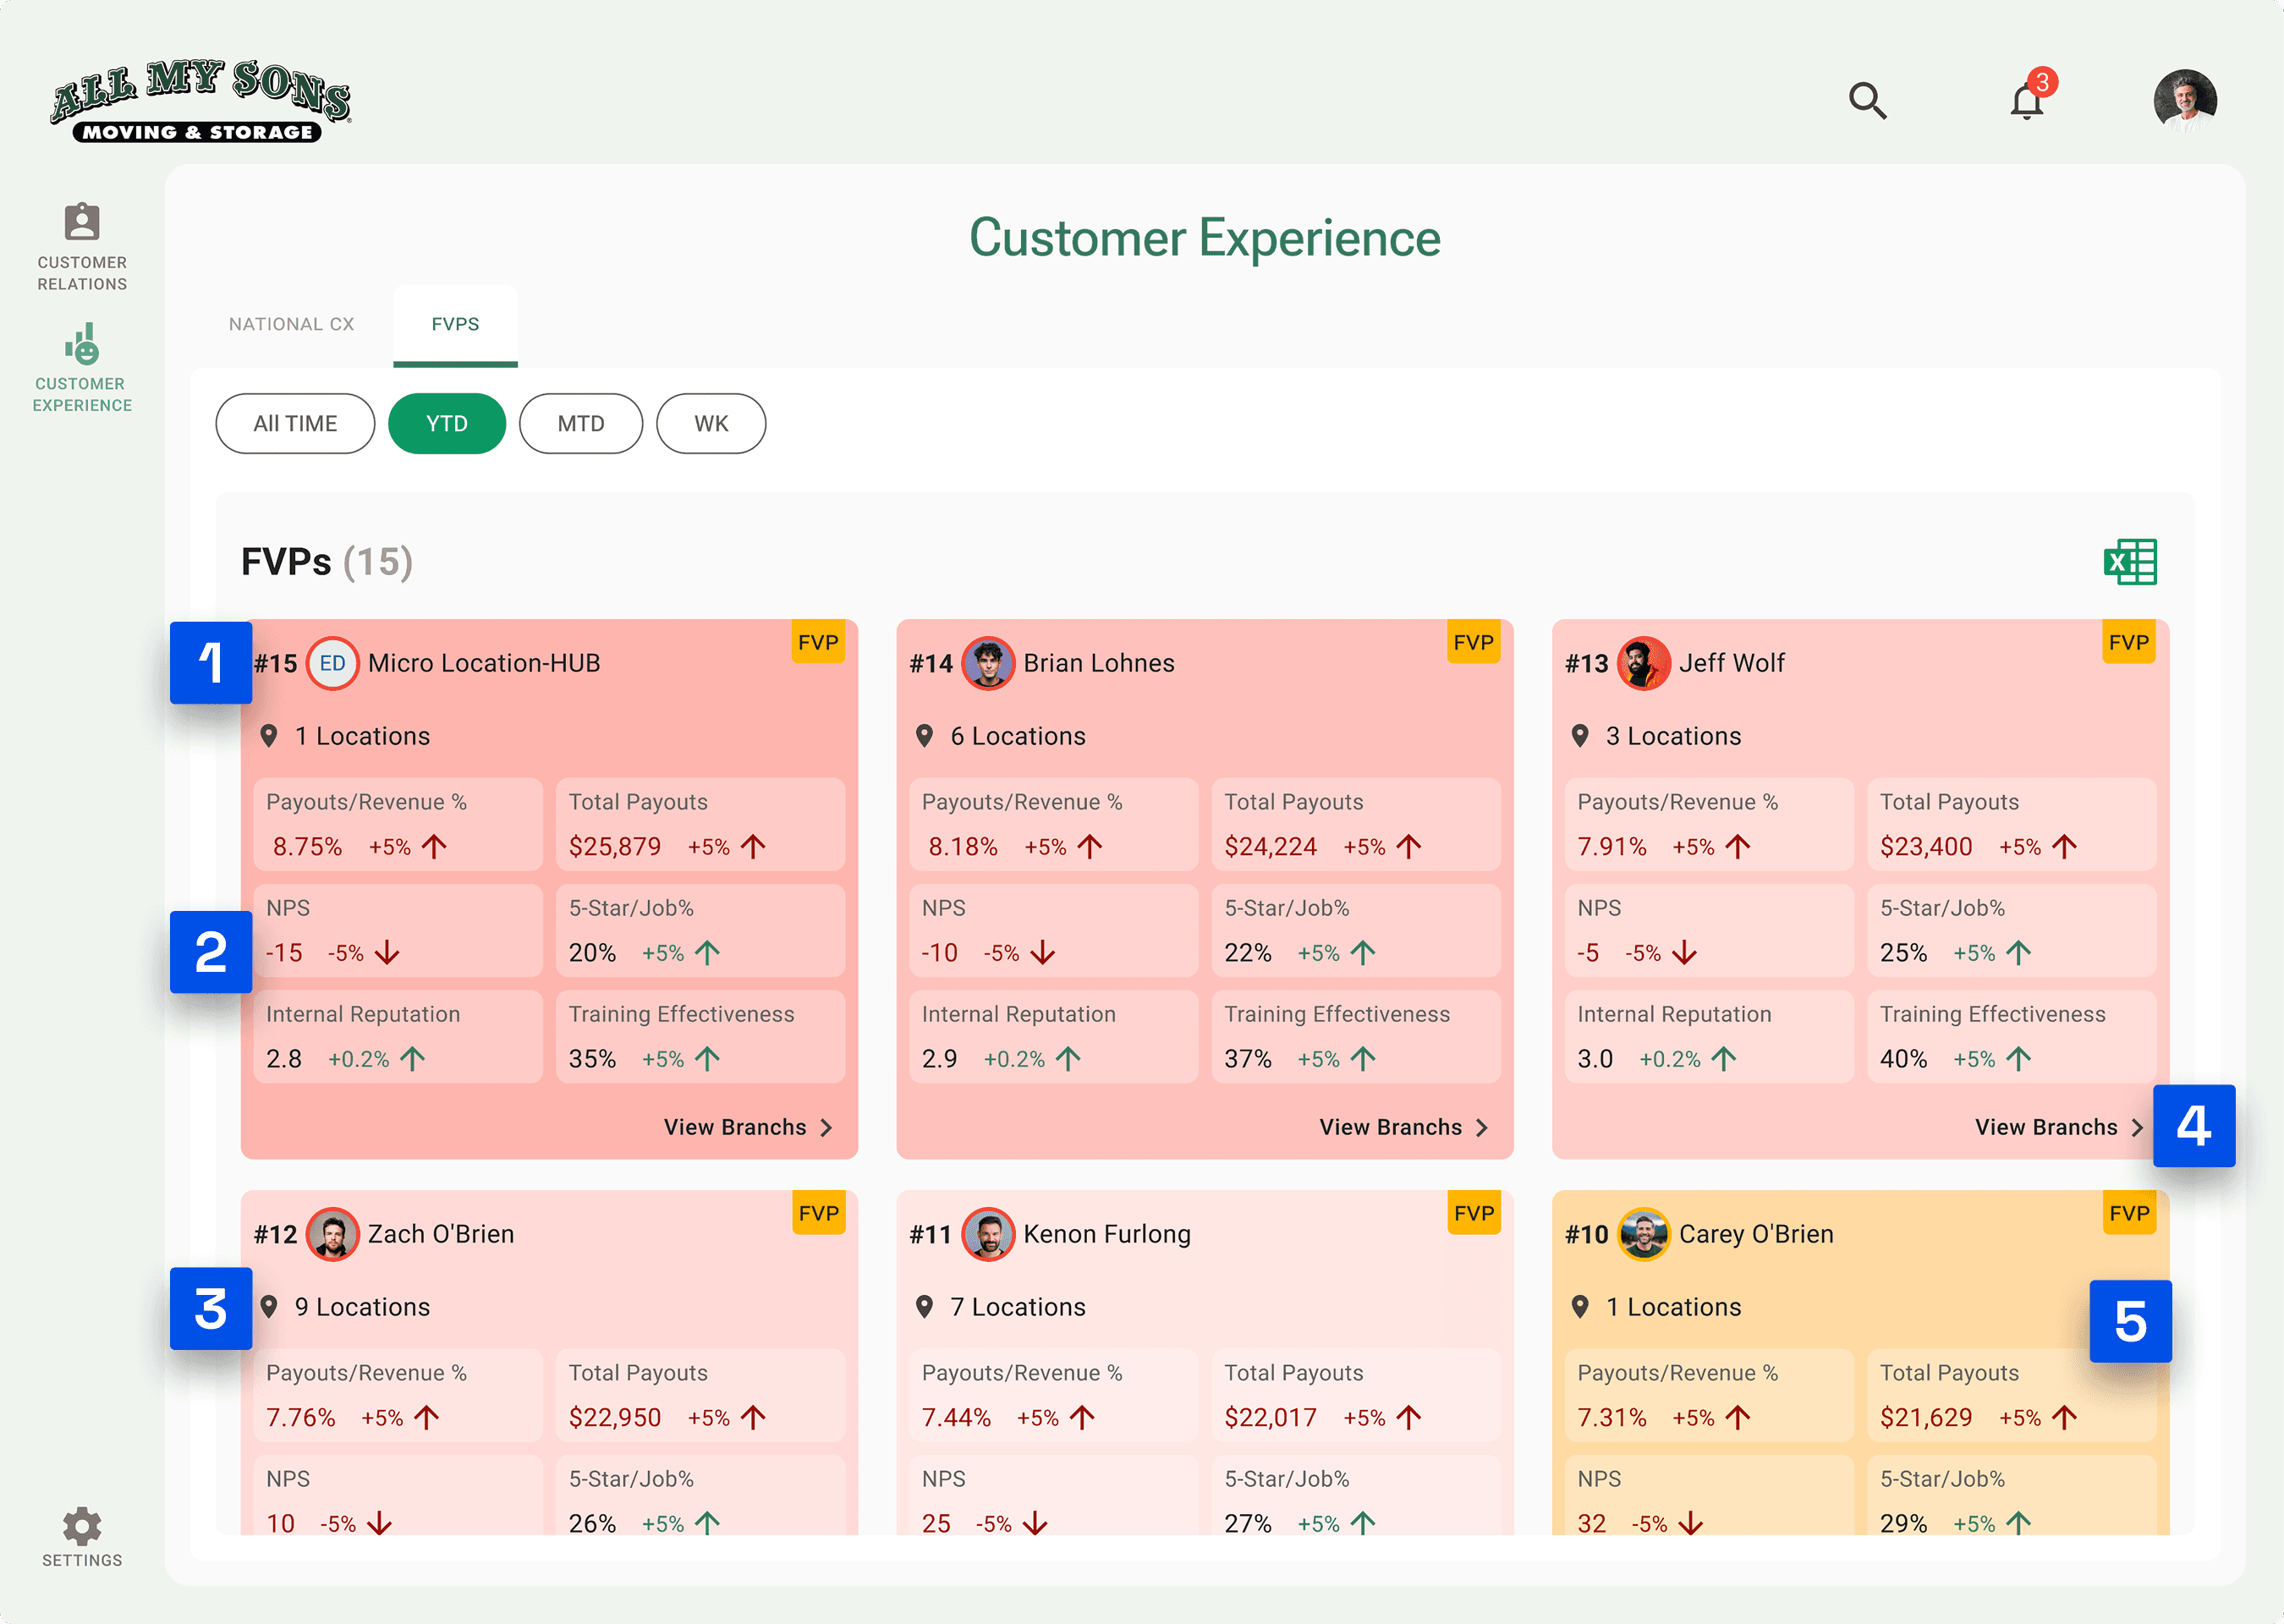Open Settings gear icon
The image size is (2284, 1624).
82,1526
